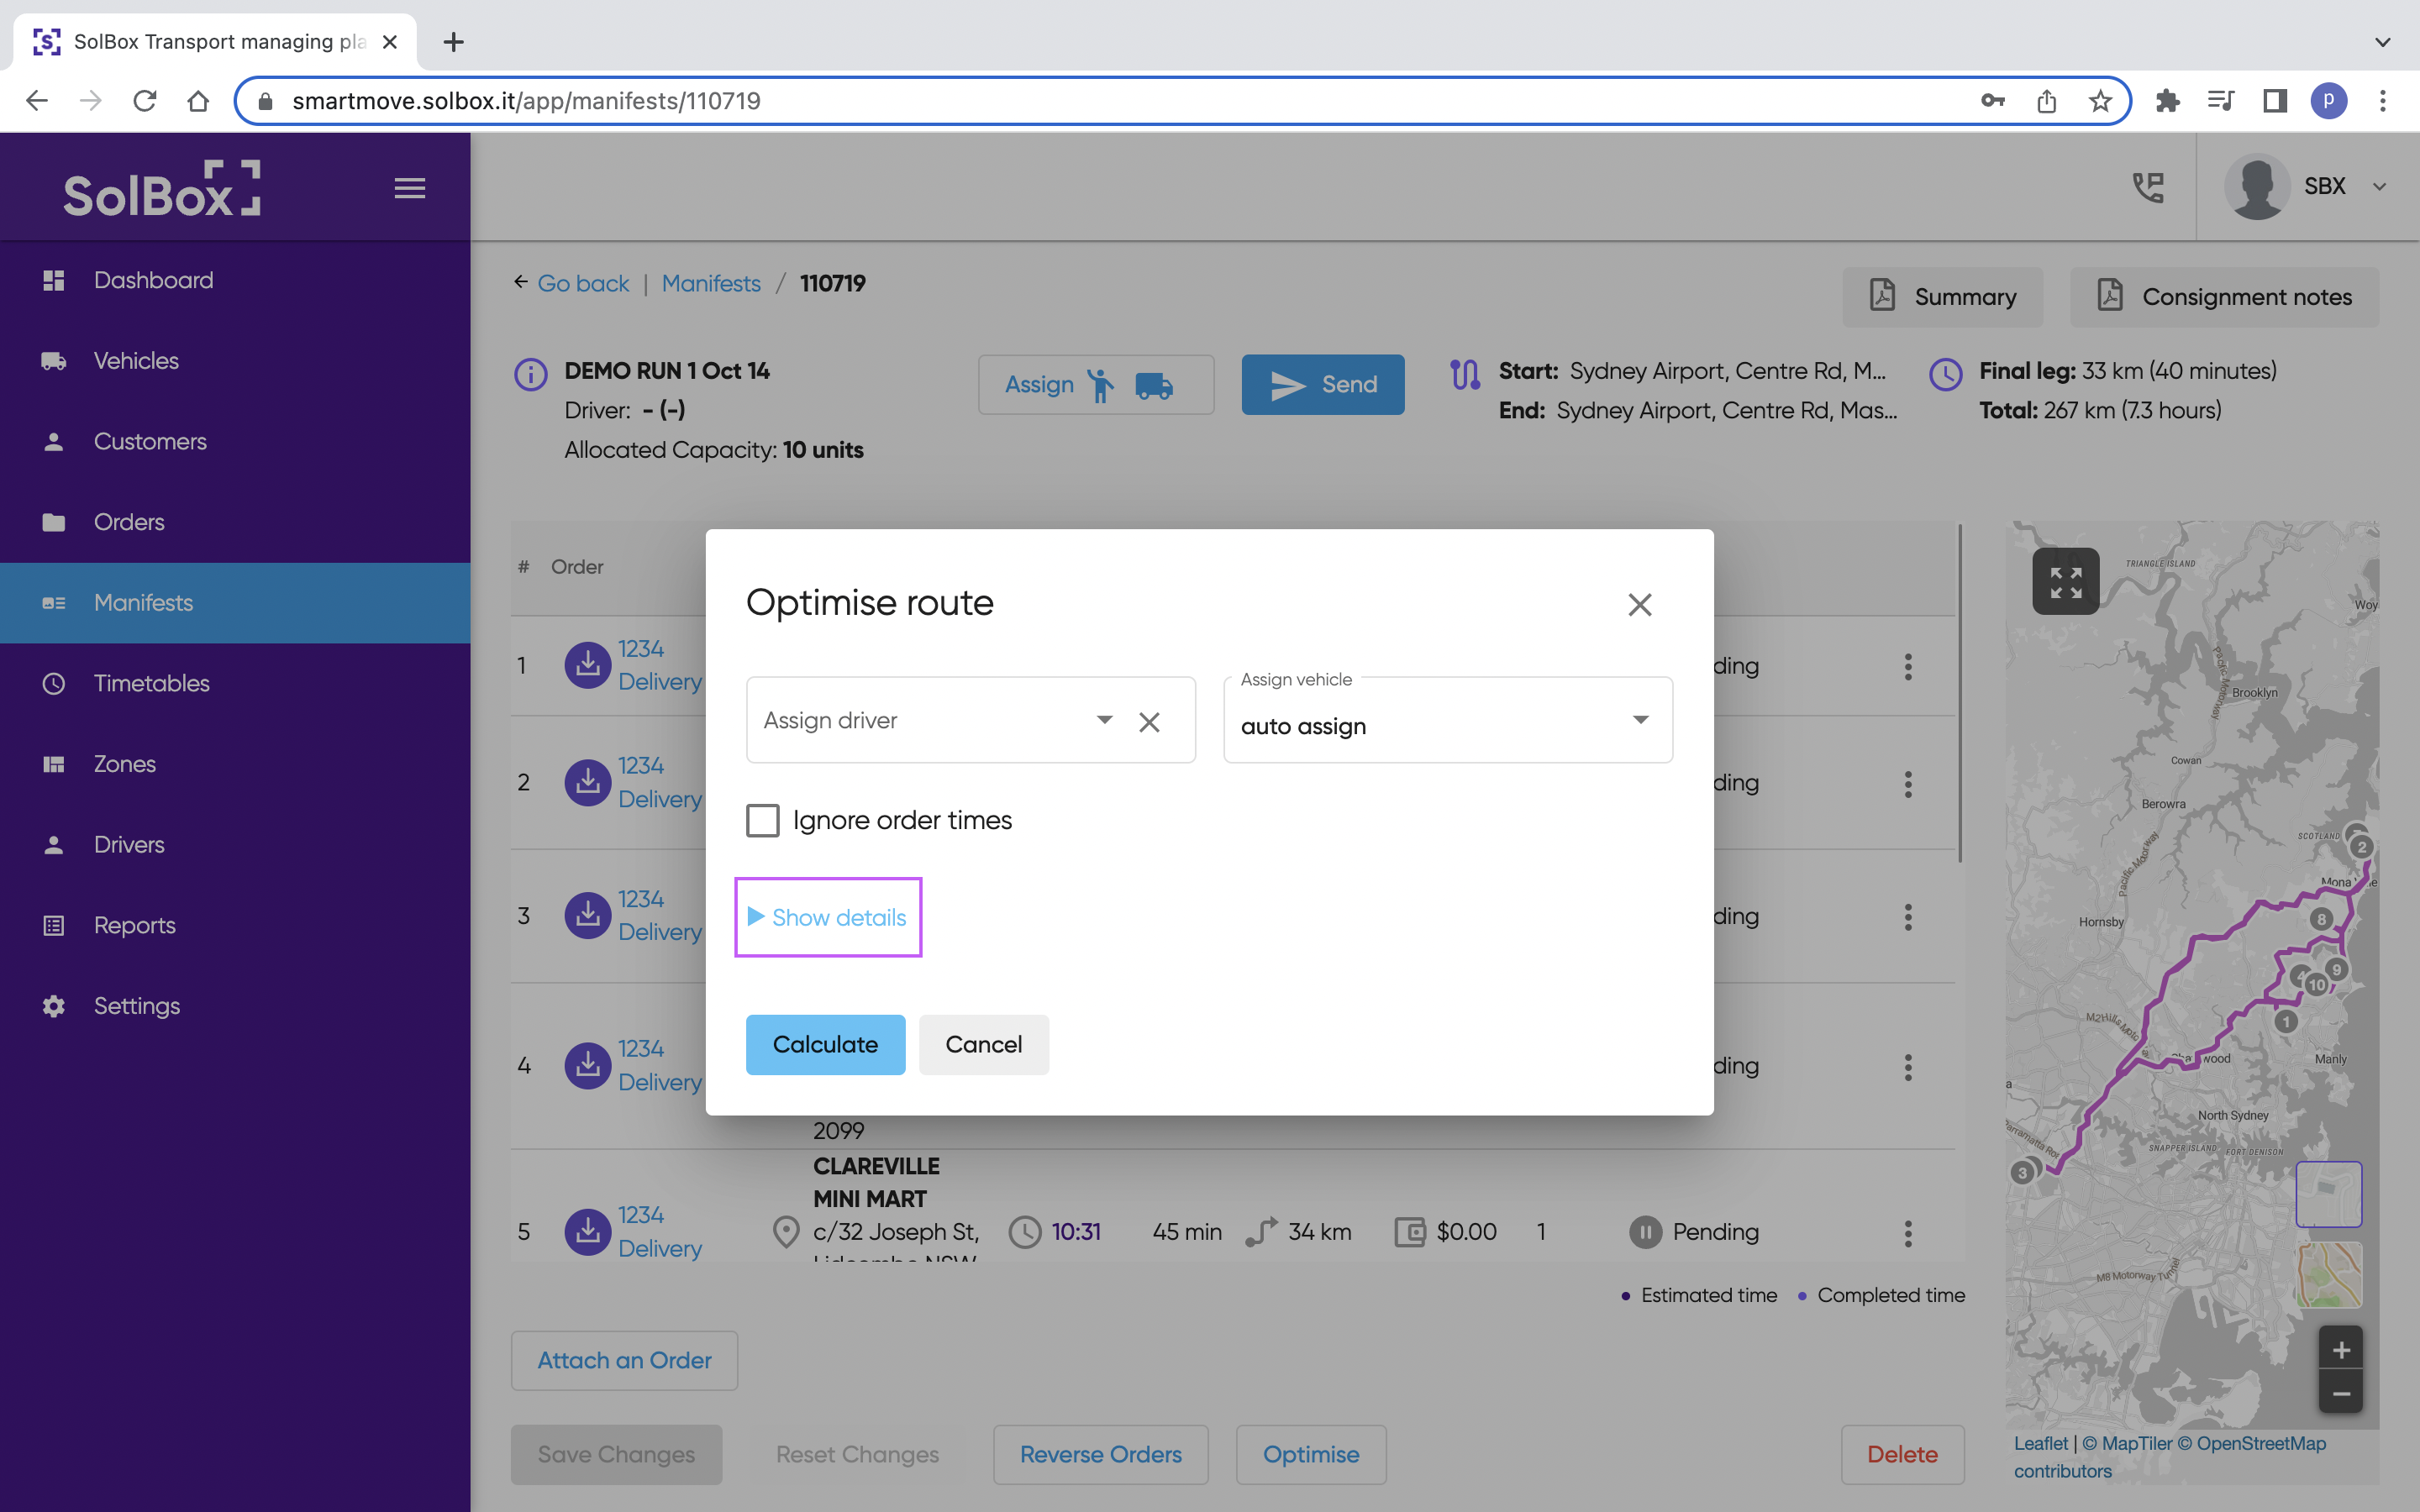The width and height of the screenshot is (2420, 1512).
Task: Click the phone contact icon in header
Action: pos(2148,187)
